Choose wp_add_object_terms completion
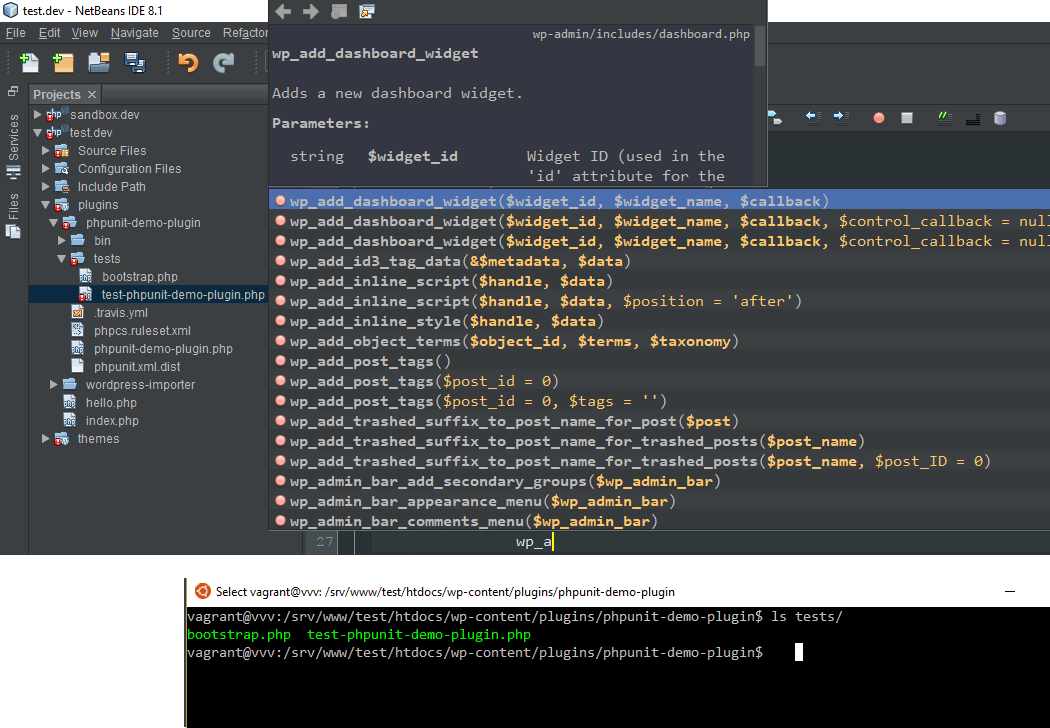Screen dimensions: 1050x728 [659, 342]
